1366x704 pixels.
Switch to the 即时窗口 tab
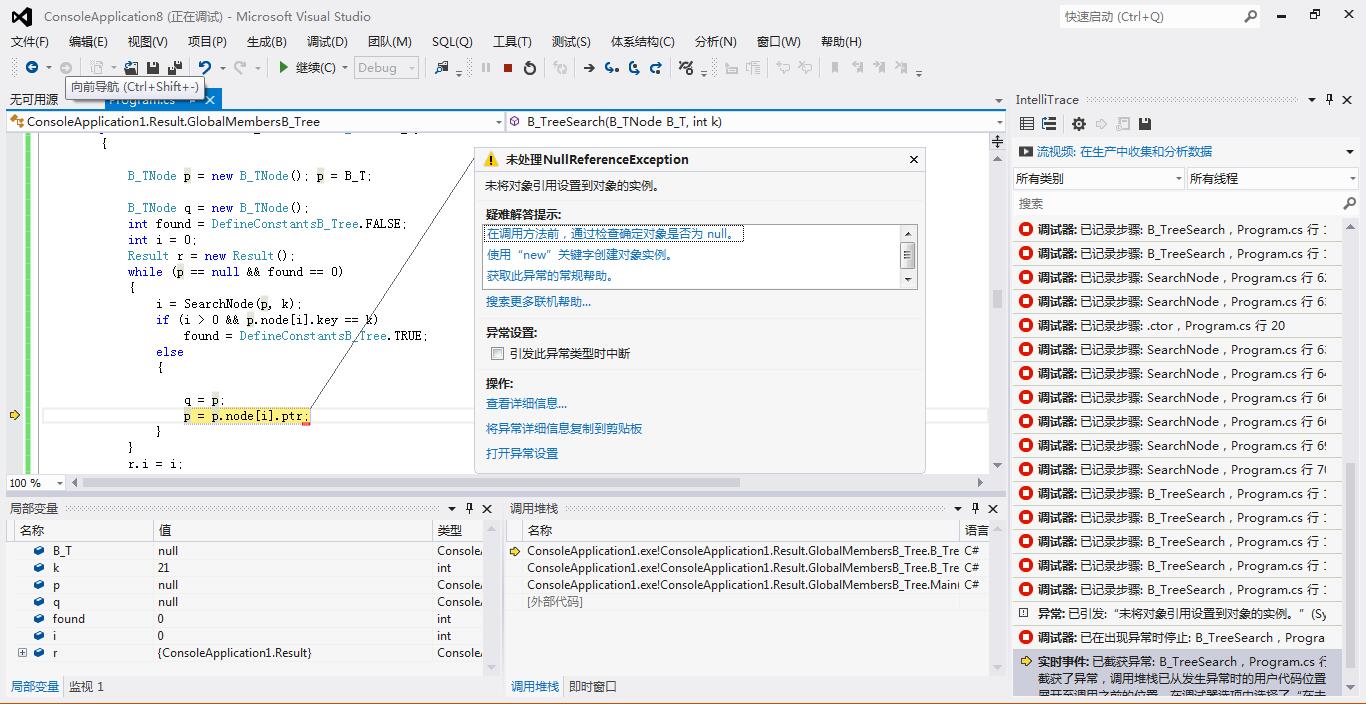[x=593, y=686]
